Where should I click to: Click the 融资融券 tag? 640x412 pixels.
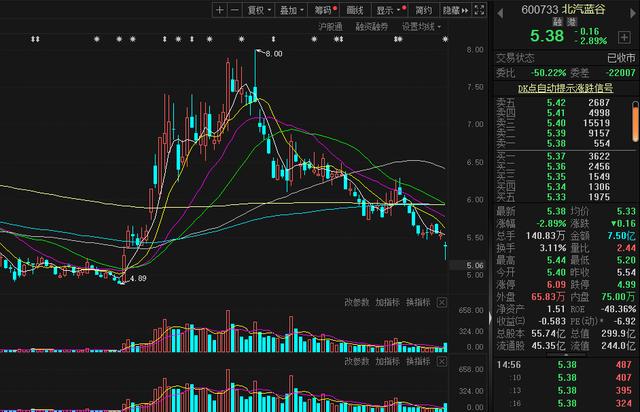pyautogui.click(x=372, y=27)
